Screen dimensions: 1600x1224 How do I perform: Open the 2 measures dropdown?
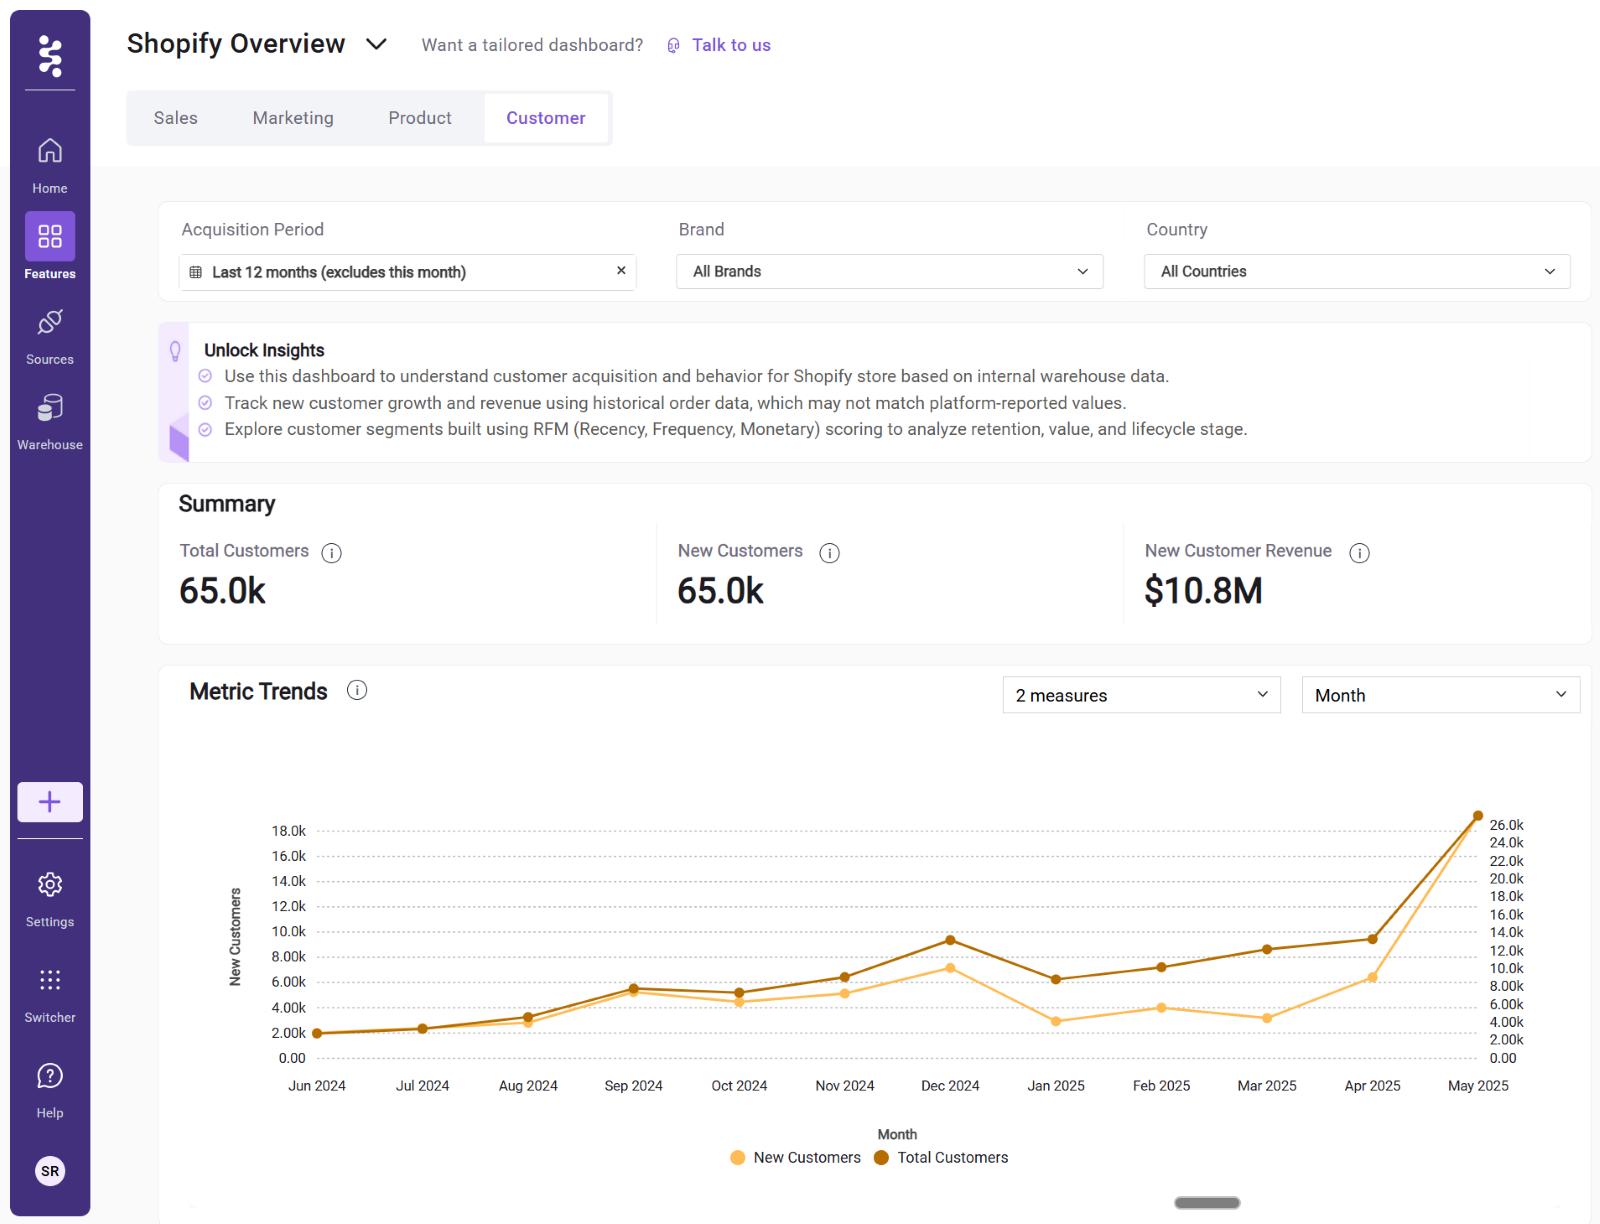pyautogui.click(x=1142, y=695)
